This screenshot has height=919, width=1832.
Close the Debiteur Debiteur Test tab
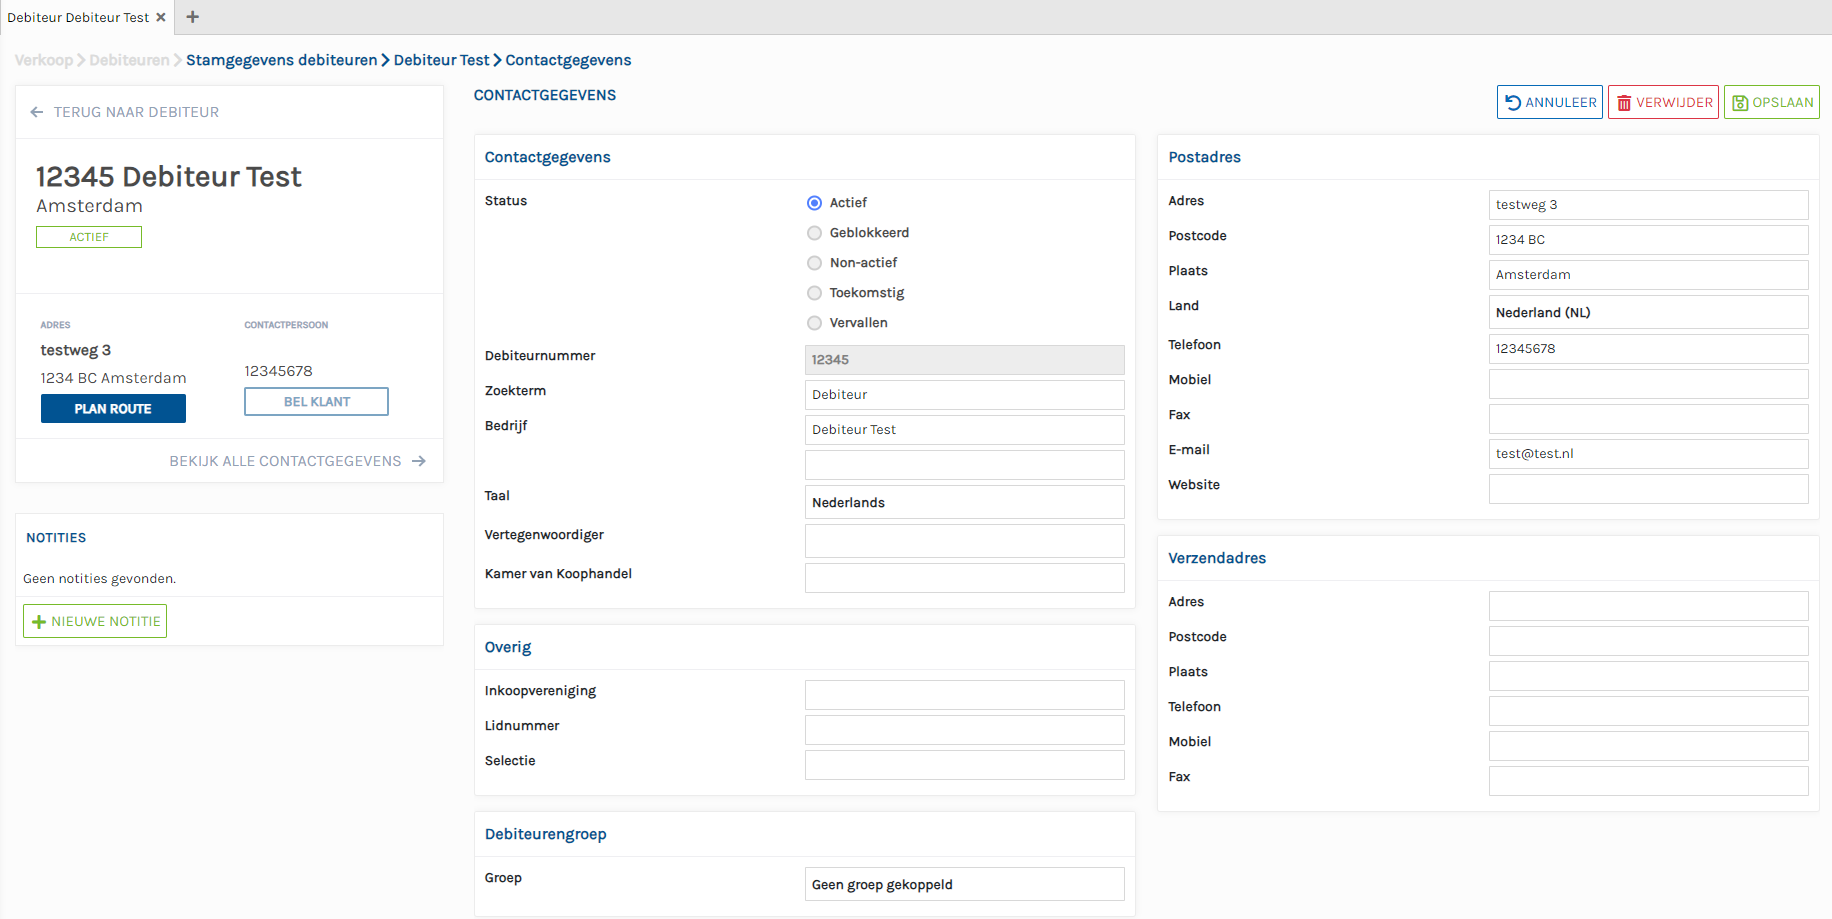coord(161,17)
